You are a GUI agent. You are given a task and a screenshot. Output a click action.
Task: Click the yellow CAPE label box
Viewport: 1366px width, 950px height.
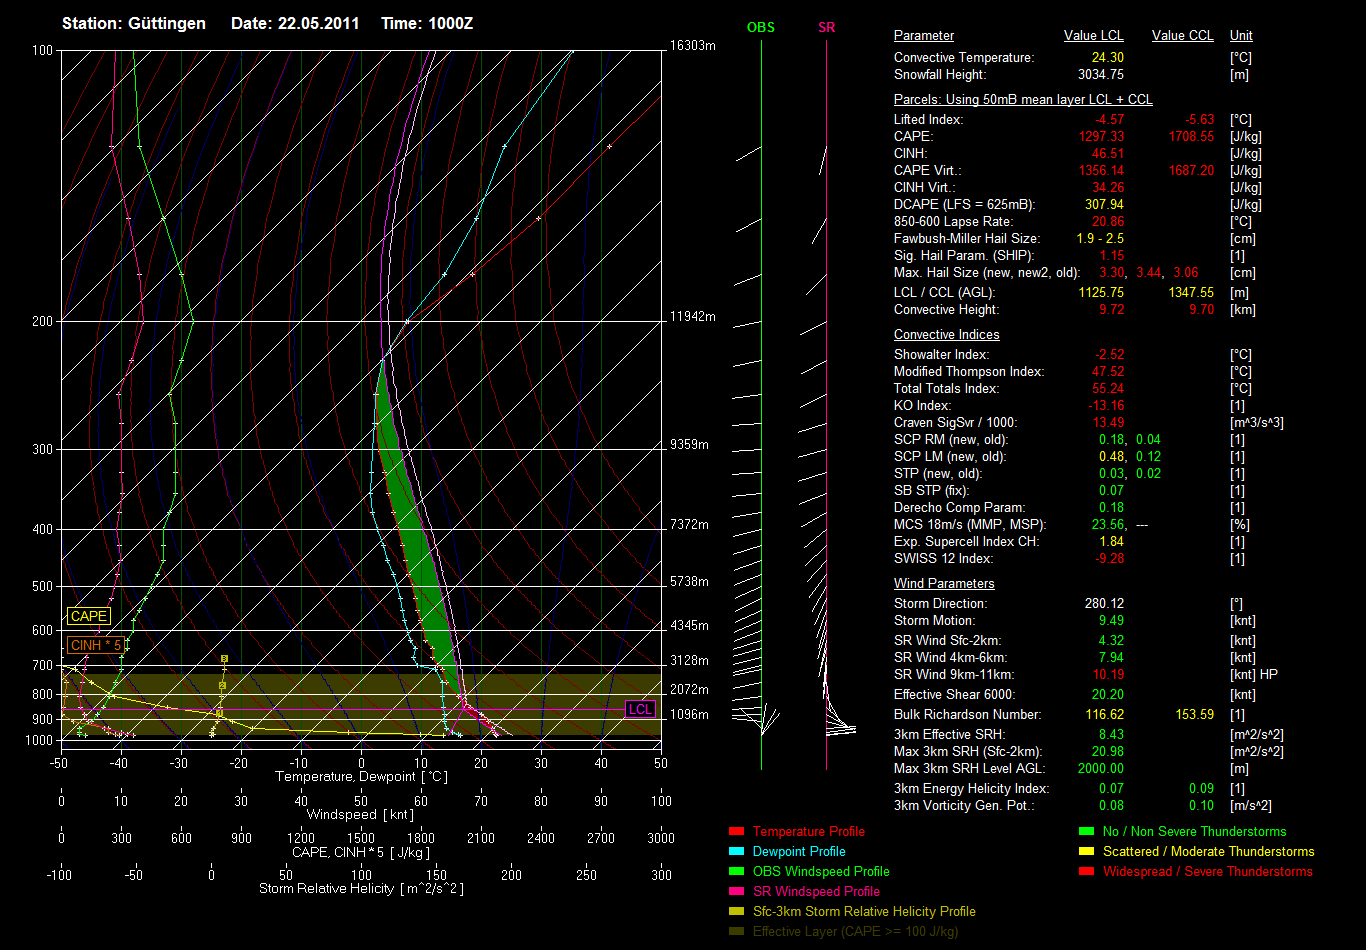(x=88, y=617)
